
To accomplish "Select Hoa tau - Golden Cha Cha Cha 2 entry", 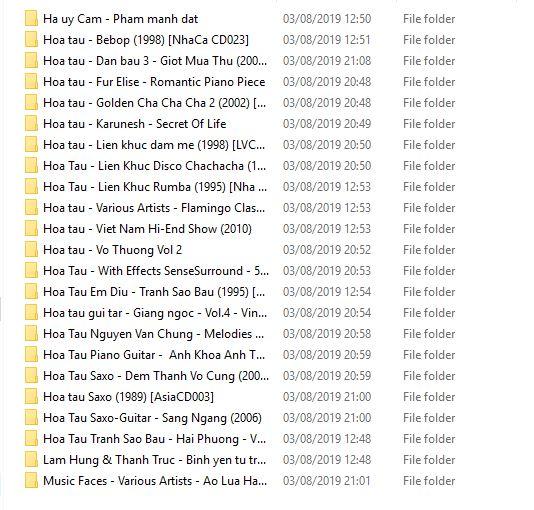I will pos(155,103).
